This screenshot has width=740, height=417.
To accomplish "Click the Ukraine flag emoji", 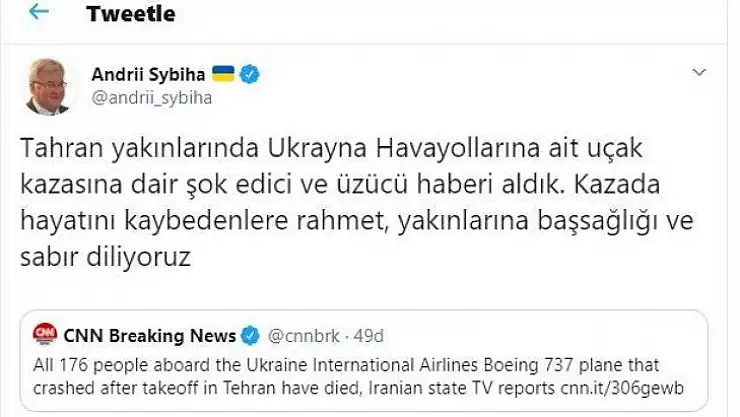I will pyautogui.click(x=225, y=74).
